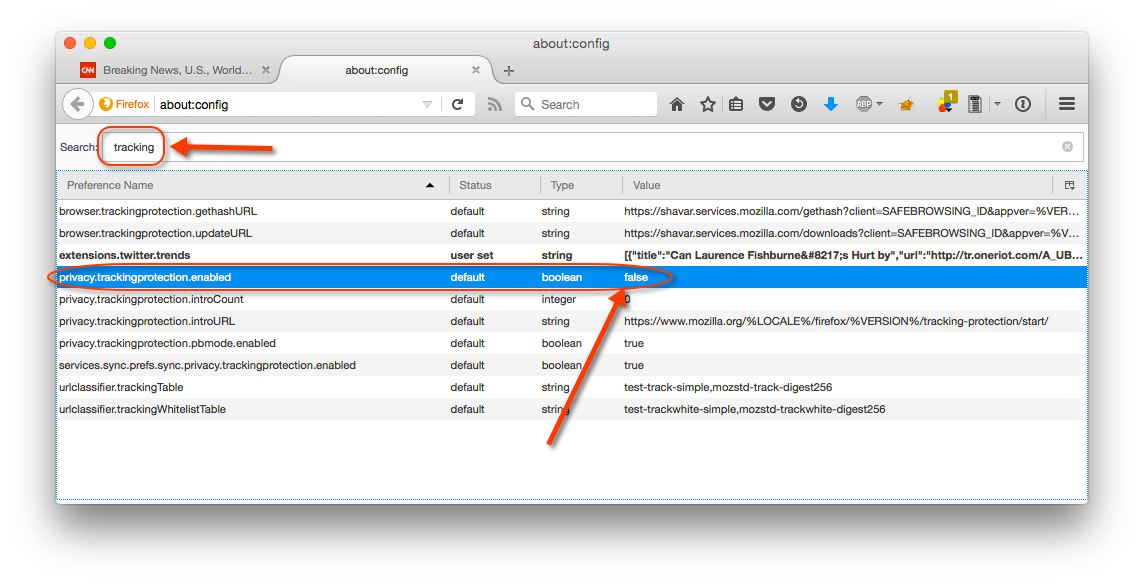Sort by Status column header

point(495,185)
